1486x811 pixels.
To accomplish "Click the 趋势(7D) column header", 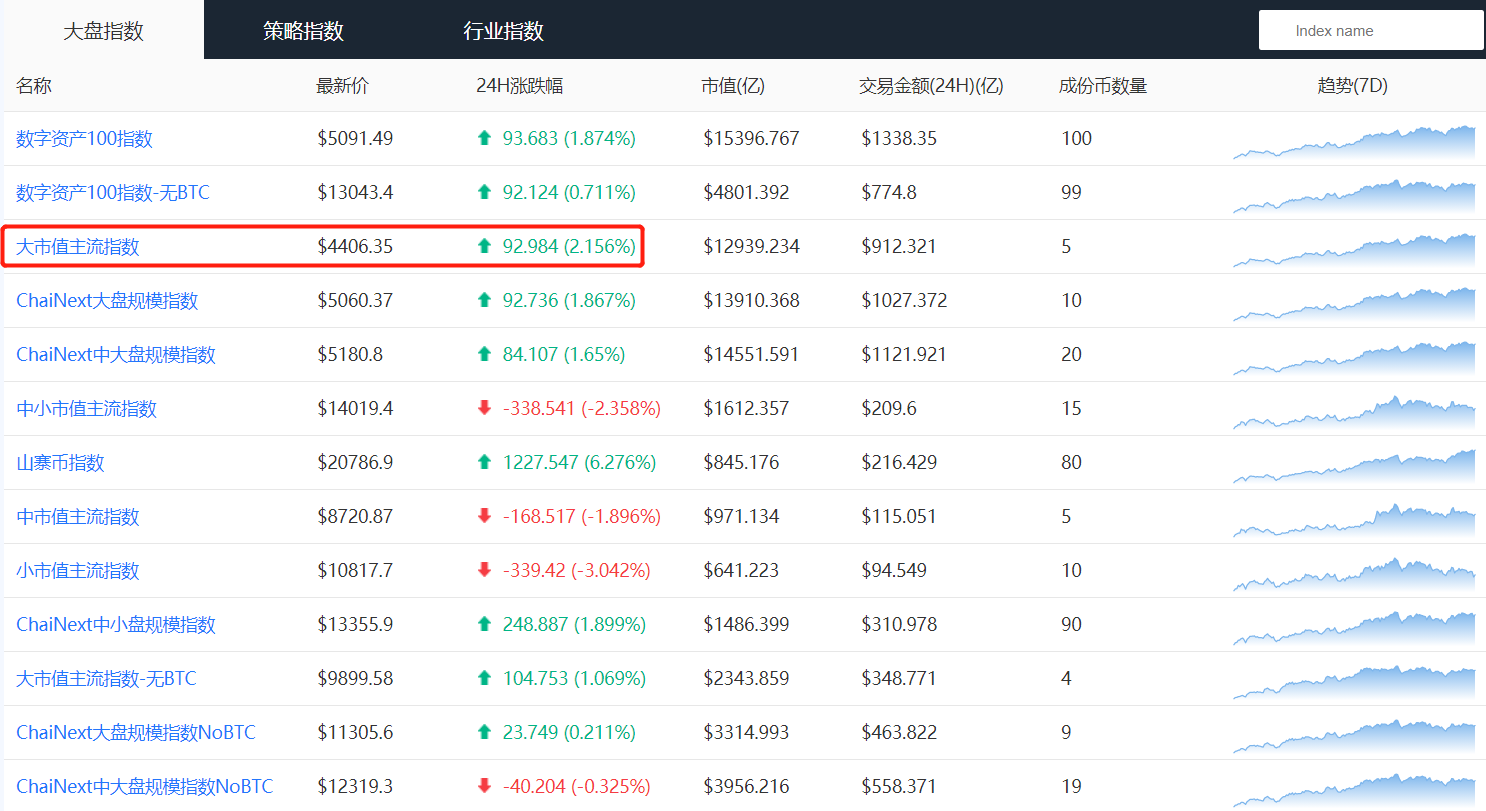I will click(1353, 86).
